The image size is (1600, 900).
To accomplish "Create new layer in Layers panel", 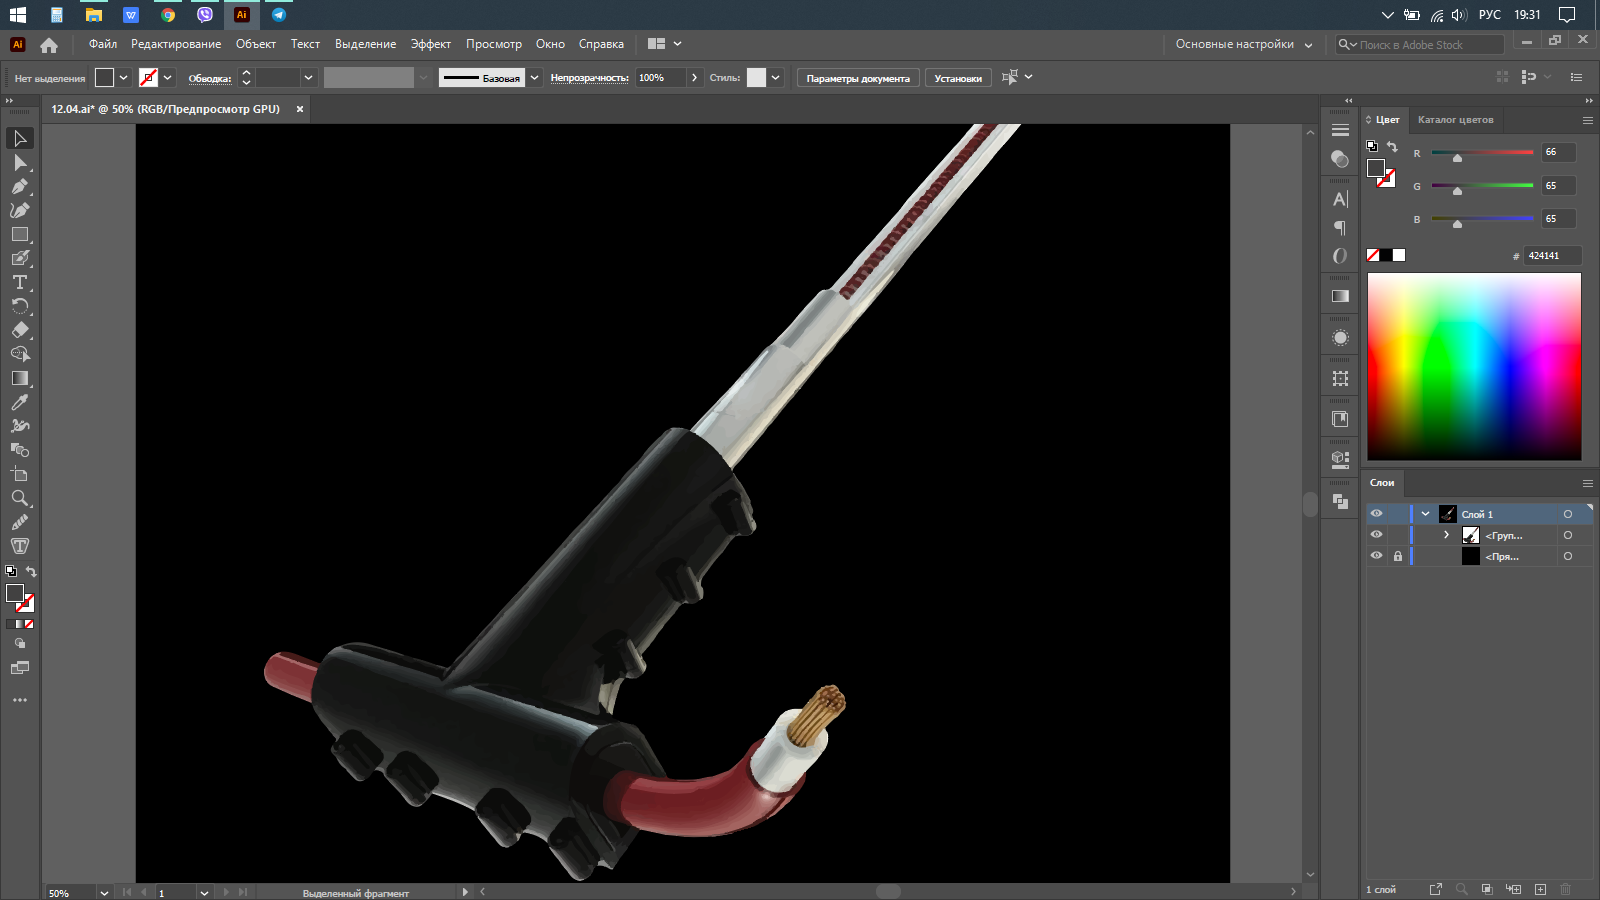I will click(x=1540, y=889).
